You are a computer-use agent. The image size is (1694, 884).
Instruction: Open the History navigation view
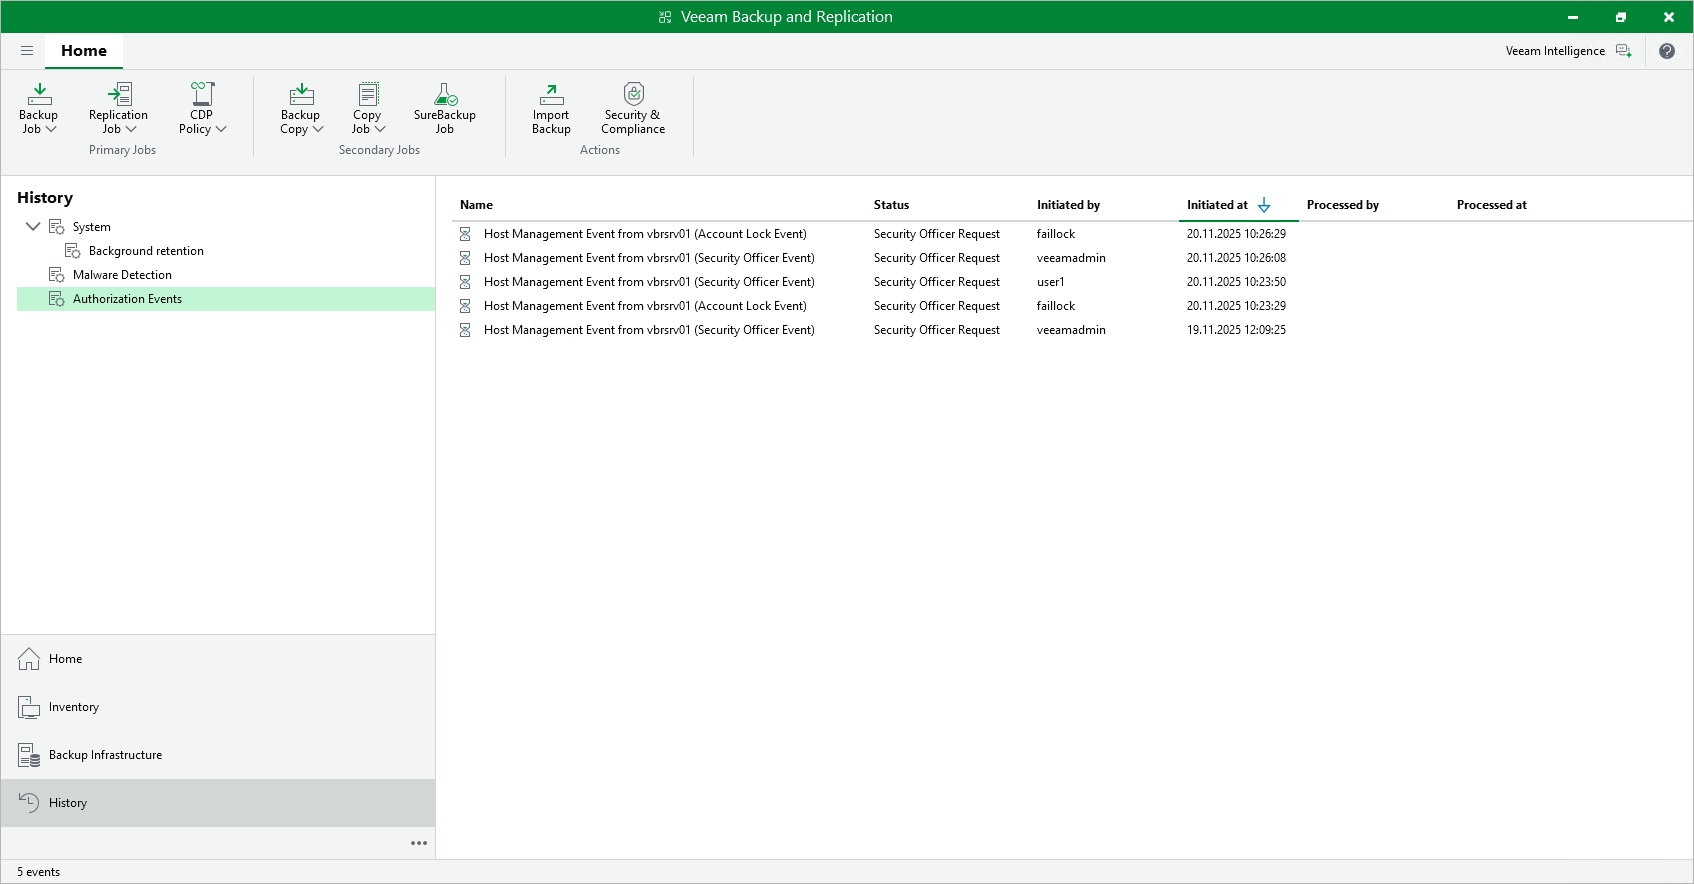218,803
